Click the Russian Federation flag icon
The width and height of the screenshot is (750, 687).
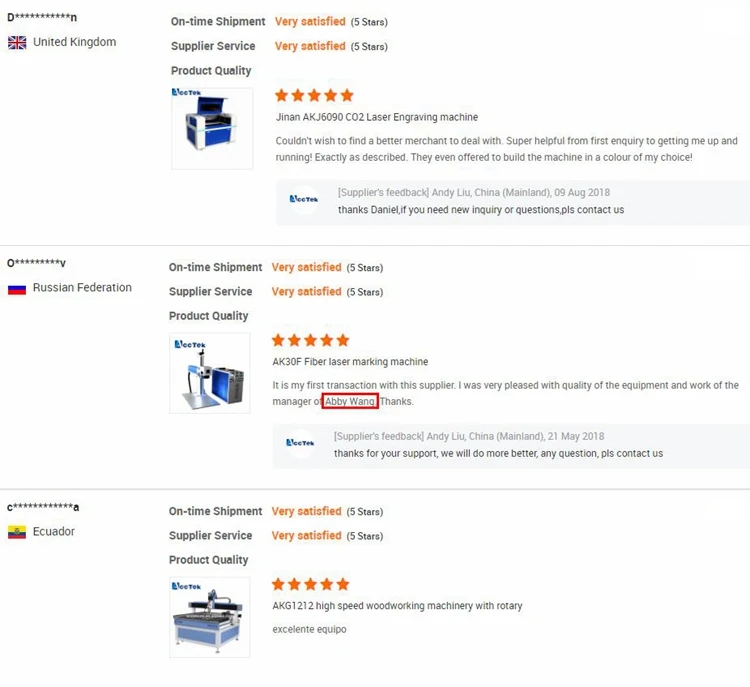tap(17, 288)
